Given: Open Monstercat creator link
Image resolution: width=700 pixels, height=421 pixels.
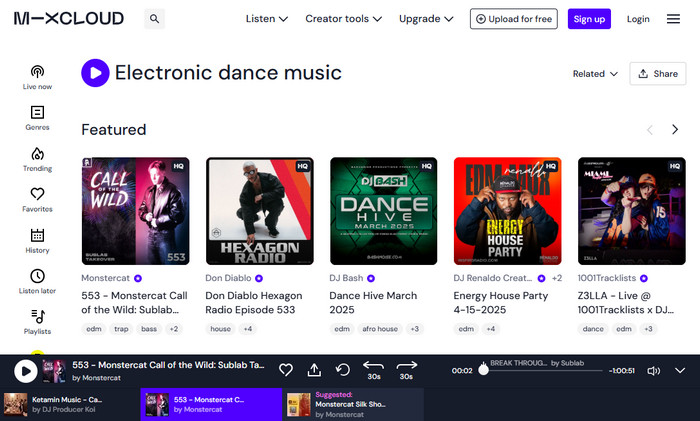Looking at the screenshot, I should (105, 278).
